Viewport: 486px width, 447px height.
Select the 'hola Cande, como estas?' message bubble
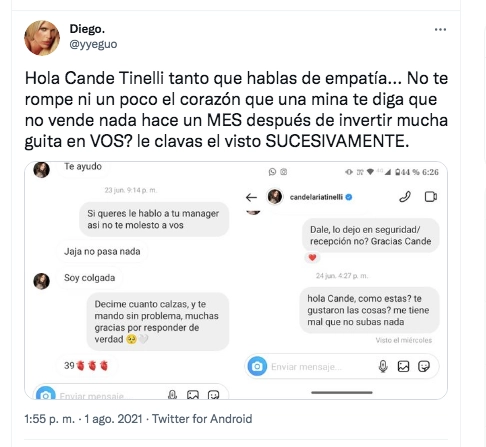pos(369,310)
